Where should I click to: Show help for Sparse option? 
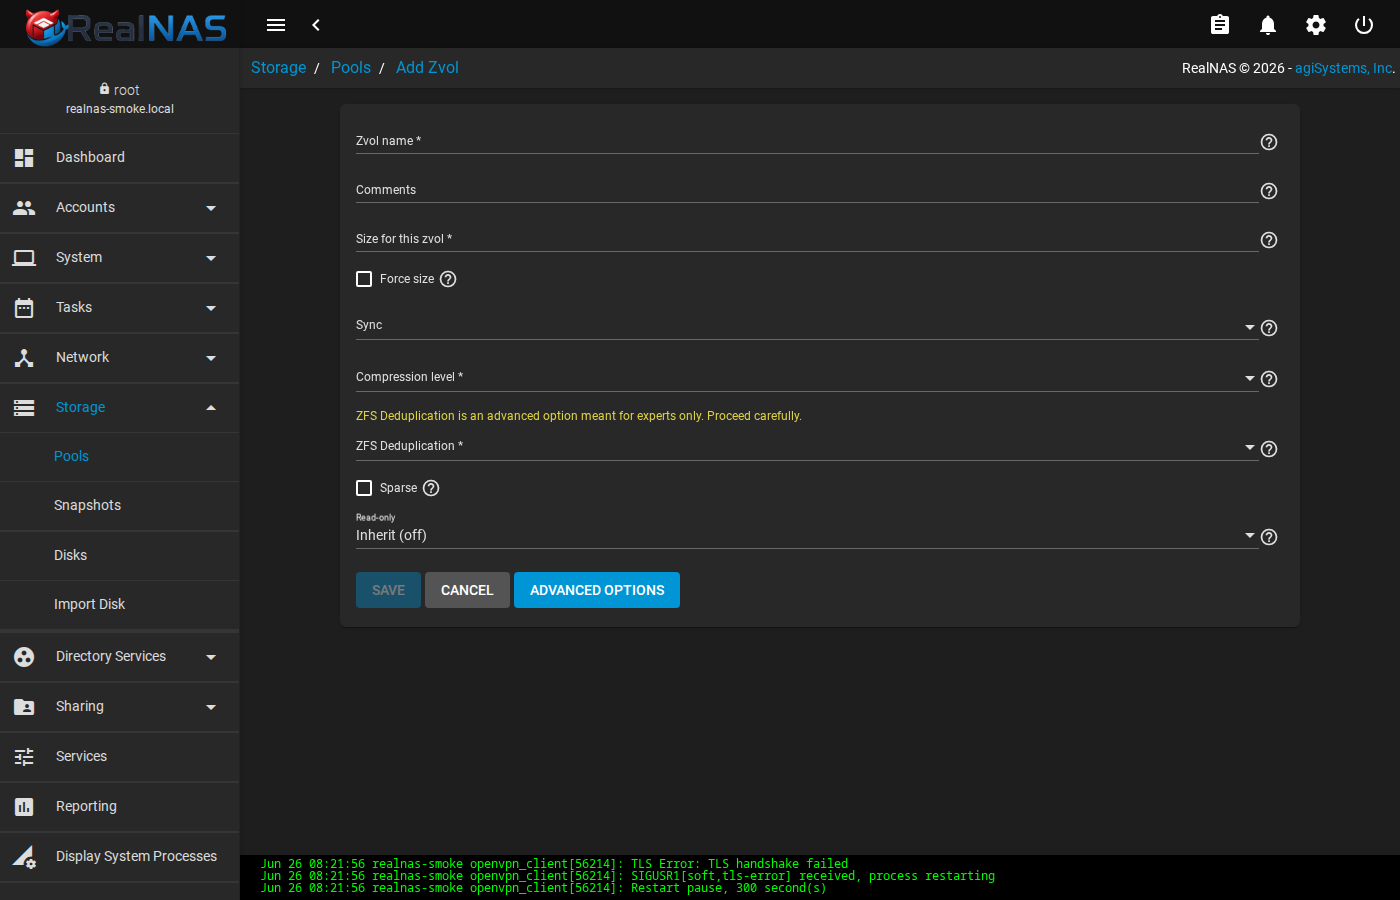tap(431, 488)
